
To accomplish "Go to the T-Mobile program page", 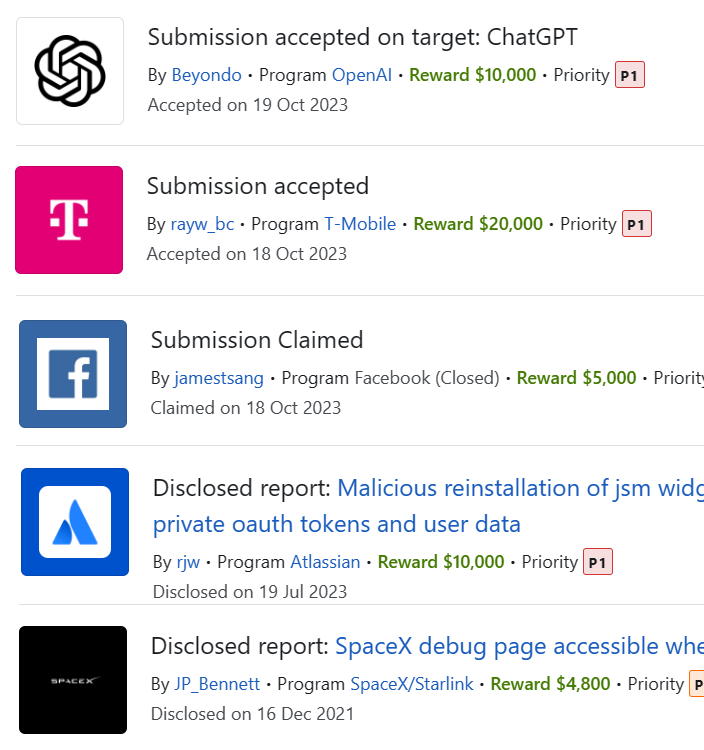I will coord(360,224).
